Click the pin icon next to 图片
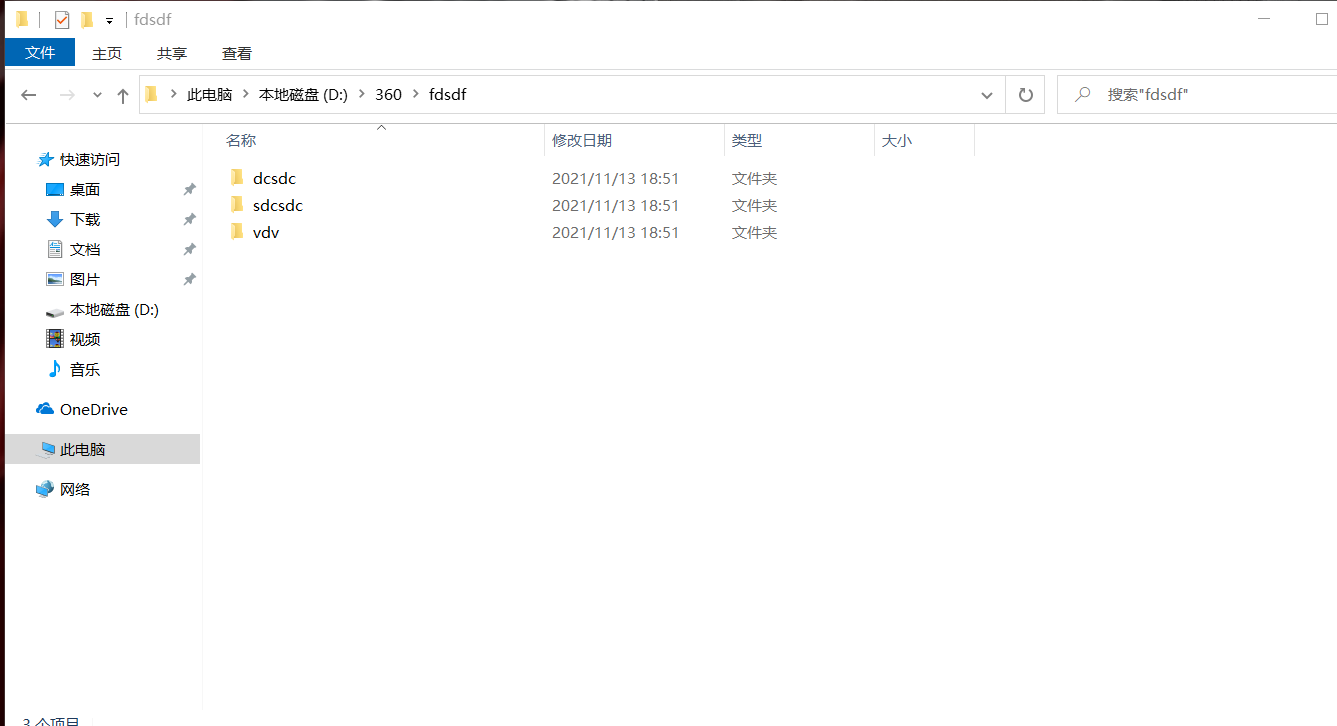 click(x=189, y=279)
